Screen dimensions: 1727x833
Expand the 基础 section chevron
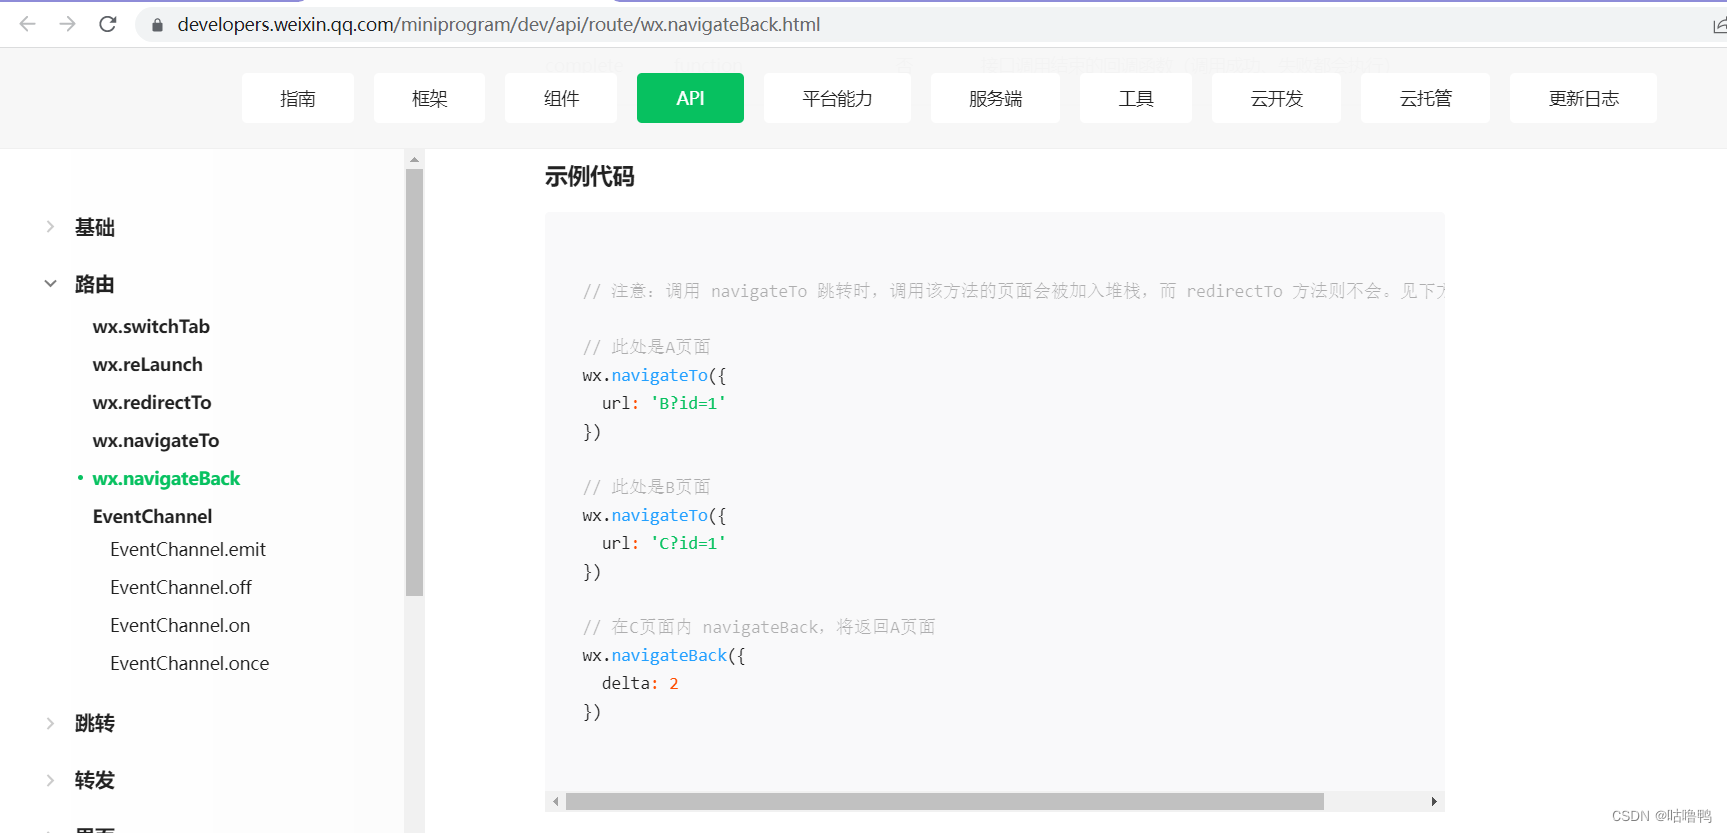[50, 227]
